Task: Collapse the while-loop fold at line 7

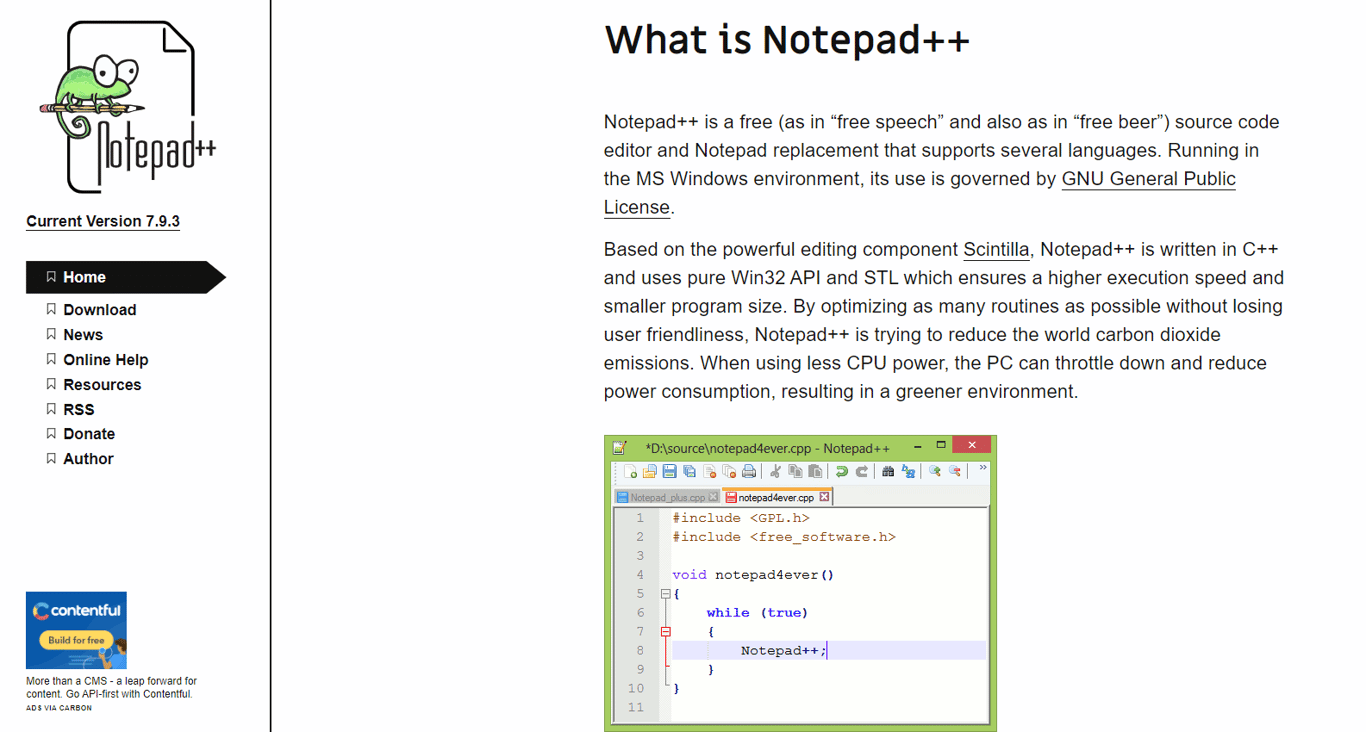Action: (x=664, y=631)
